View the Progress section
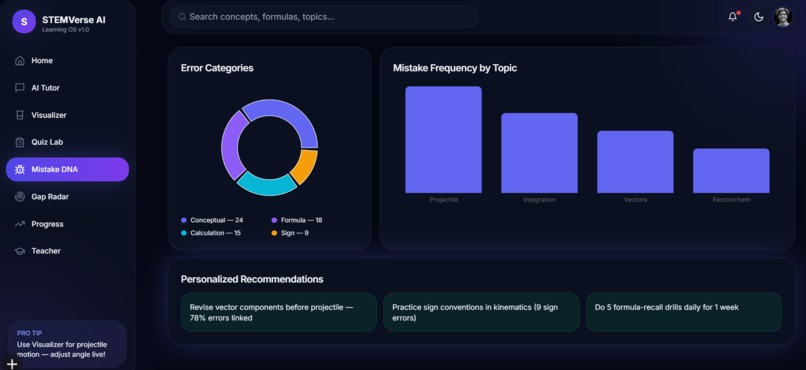 [67, 224]
